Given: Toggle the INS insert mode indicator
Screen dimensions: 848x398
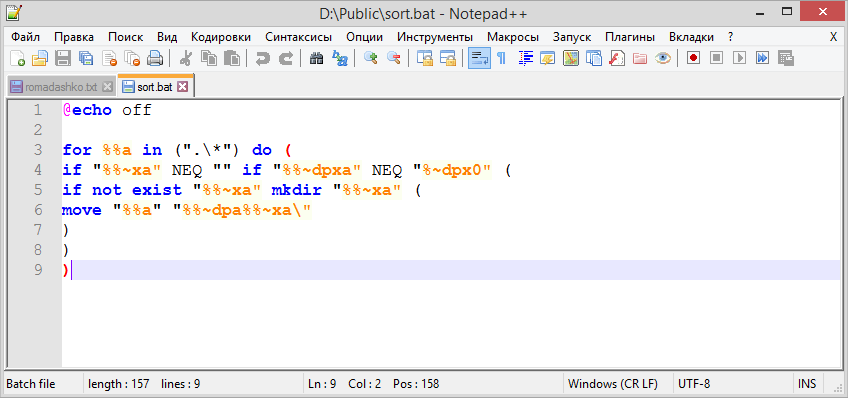Looking at the screenshot, I should pos(807,384).
